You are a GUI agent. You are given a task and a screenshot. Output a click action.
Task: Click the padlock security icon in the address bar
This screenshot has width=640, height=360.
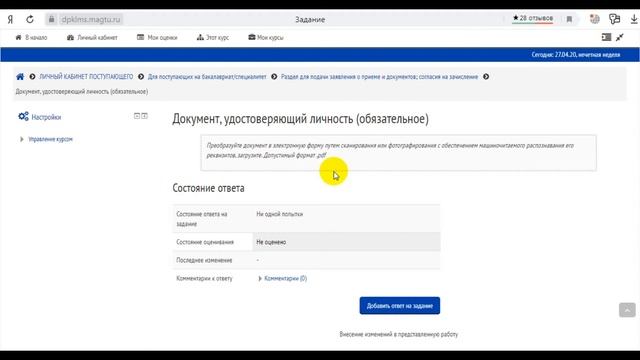[51, 19]
